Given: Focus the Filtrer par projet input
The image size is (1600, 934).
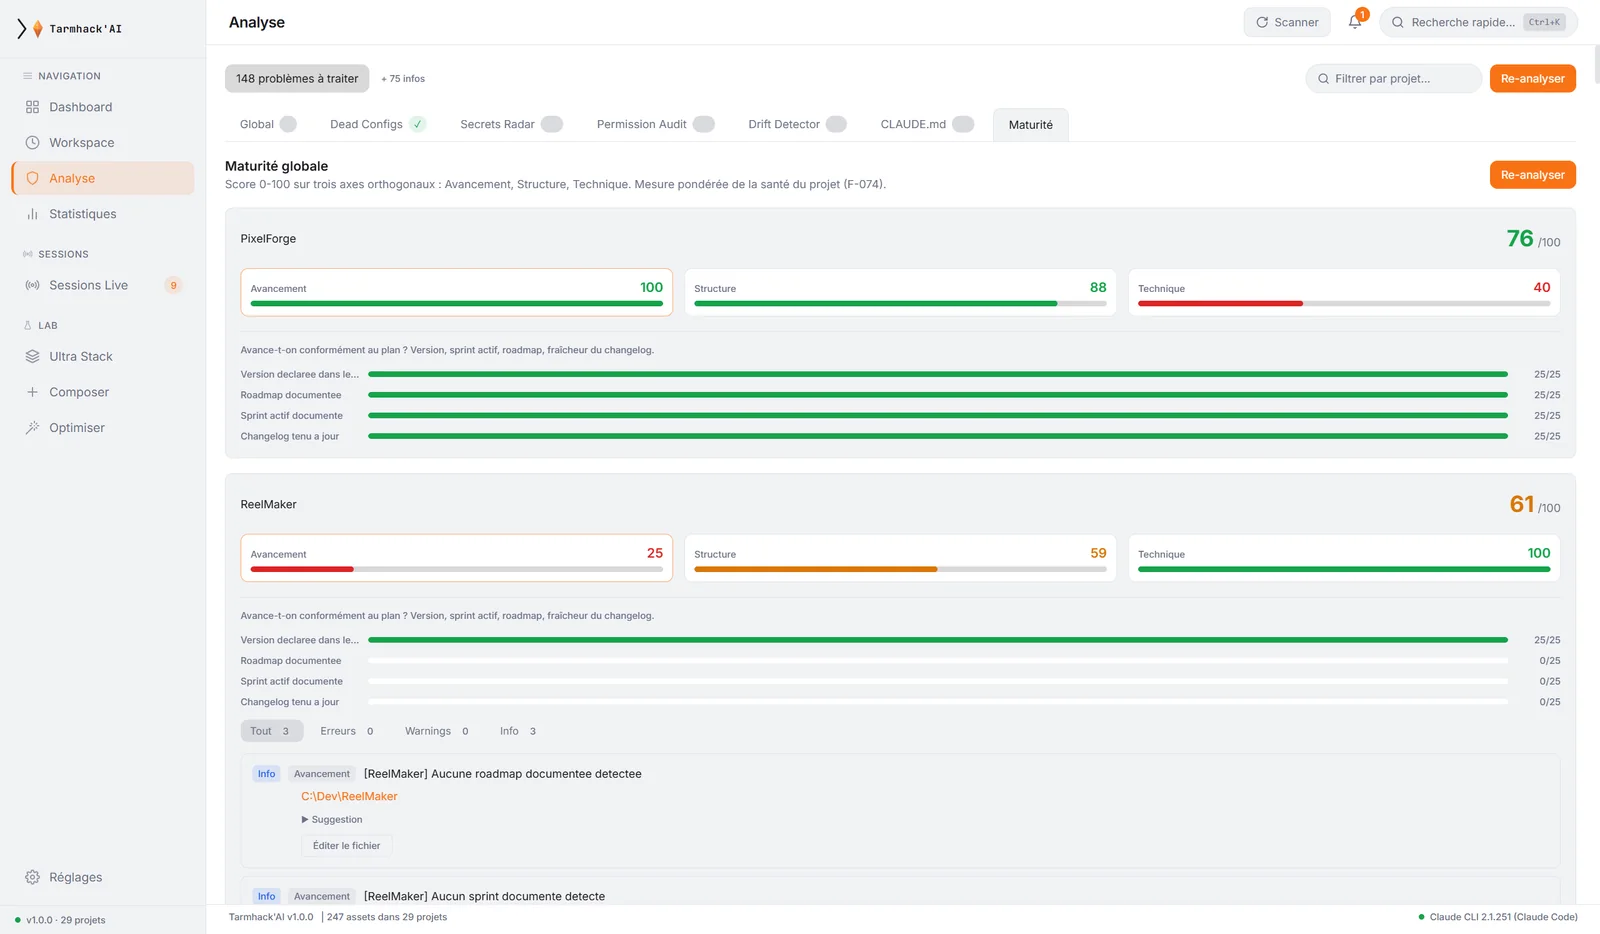Looking at the screenshot, I should 1394,79.
